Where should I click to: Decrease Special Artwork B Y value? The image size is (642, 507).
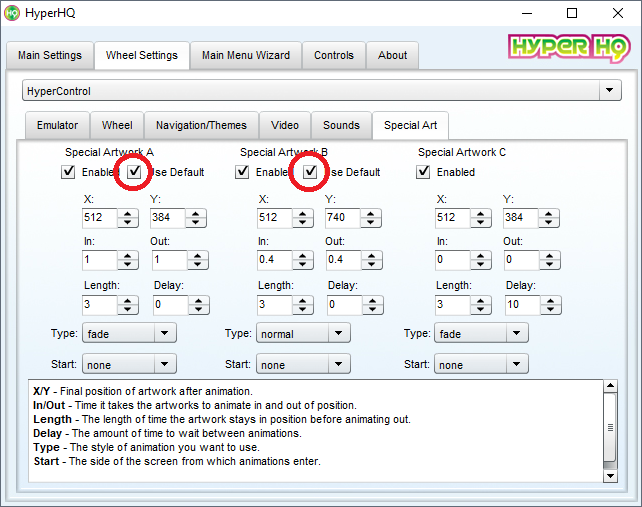(x=371, y=223)
